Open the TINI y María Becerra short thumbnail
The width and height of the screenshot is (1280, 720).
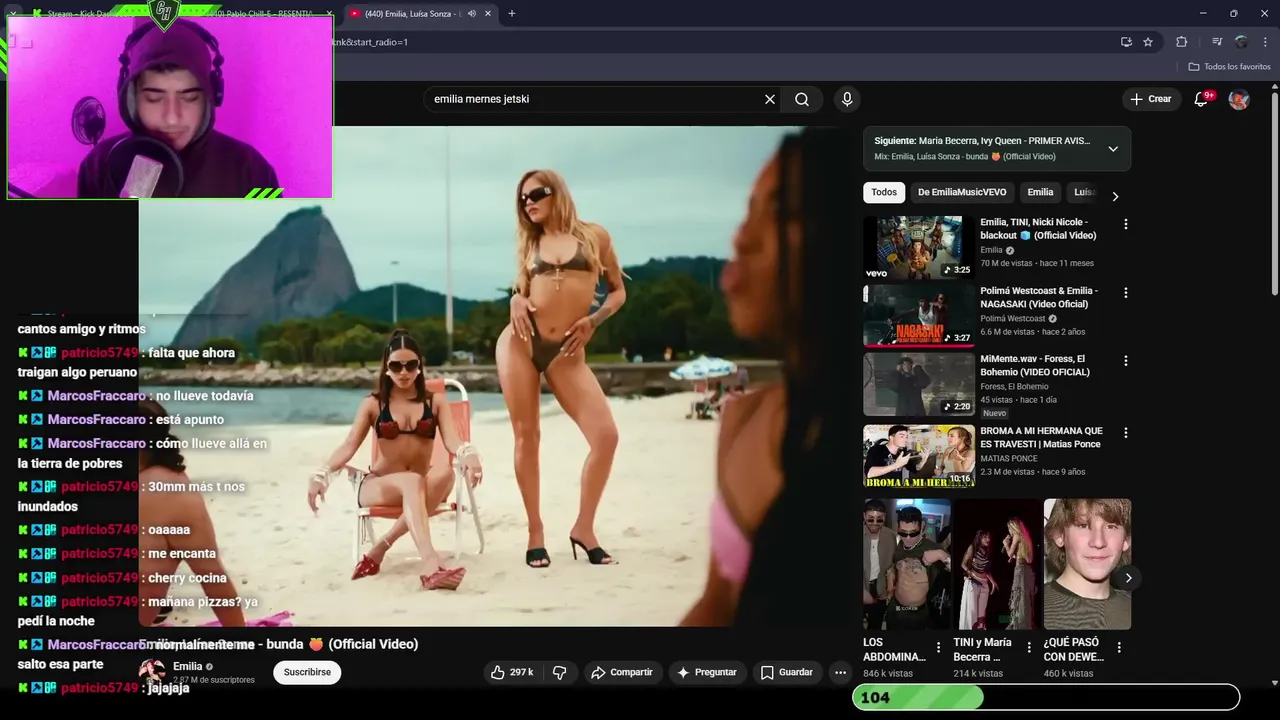(997, 564)
